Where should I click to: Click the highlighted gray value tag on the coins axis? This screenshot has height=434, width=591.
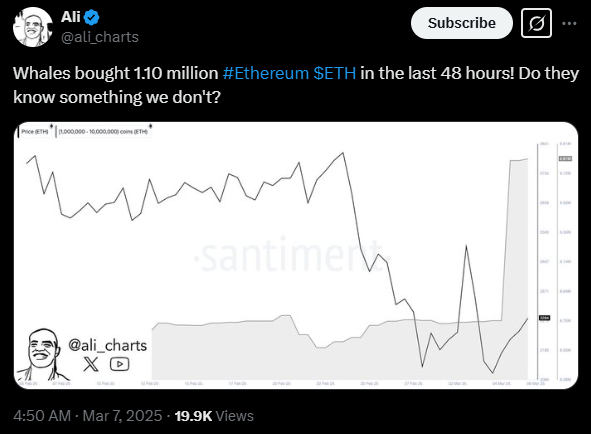point(565,159)
